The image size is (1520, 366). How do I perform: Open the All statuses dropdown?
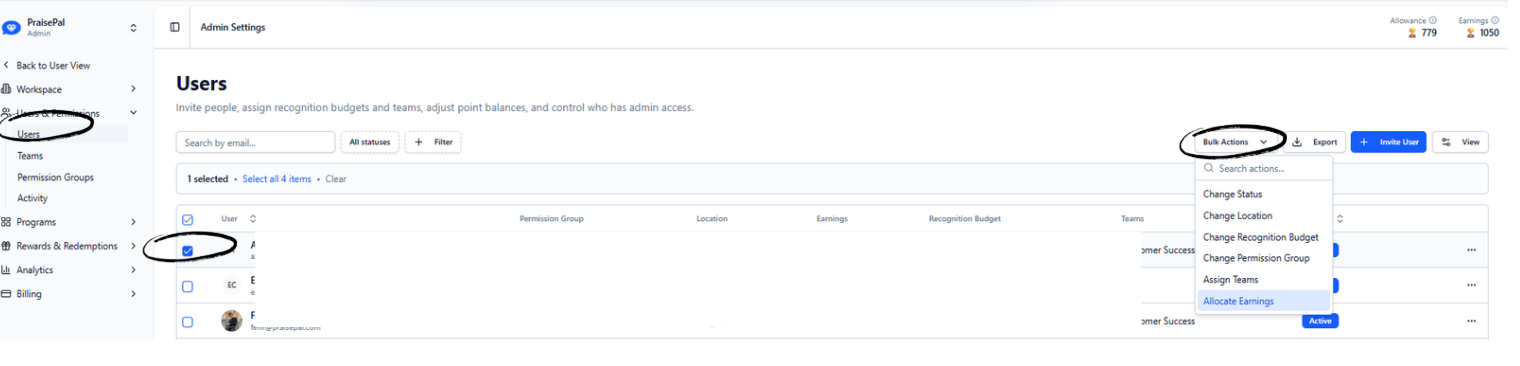pyautogui.click(x=370, y=142)
